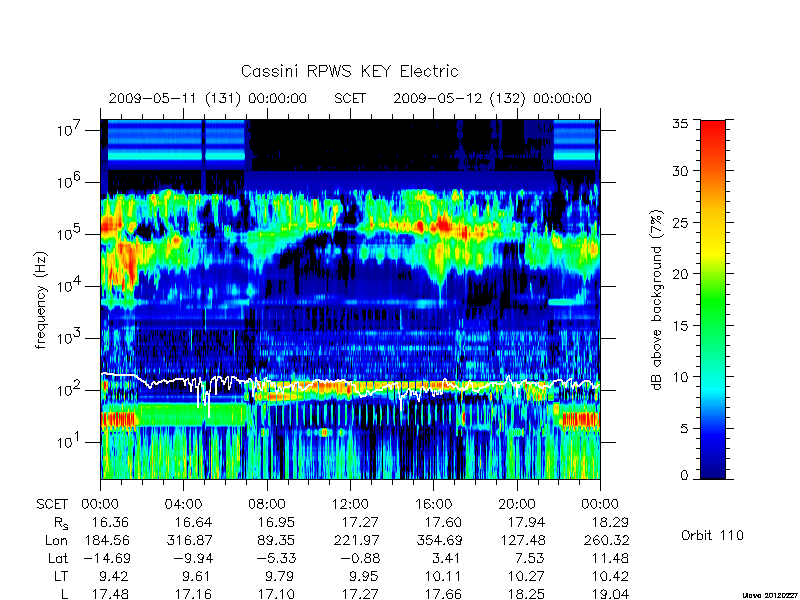Click the LT value 10.42

610,577
